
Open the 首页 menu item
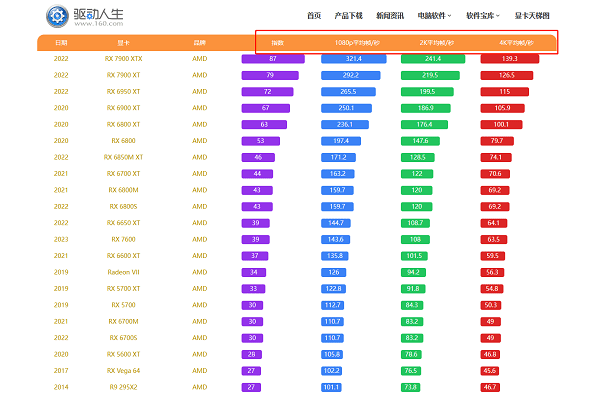pos(314,16)
